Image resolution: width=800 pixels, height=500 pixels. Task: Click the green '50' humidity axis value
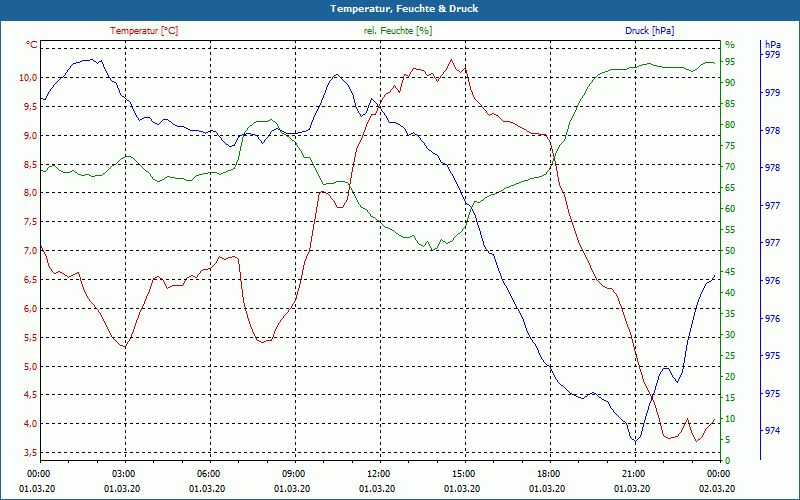[730, 251]
